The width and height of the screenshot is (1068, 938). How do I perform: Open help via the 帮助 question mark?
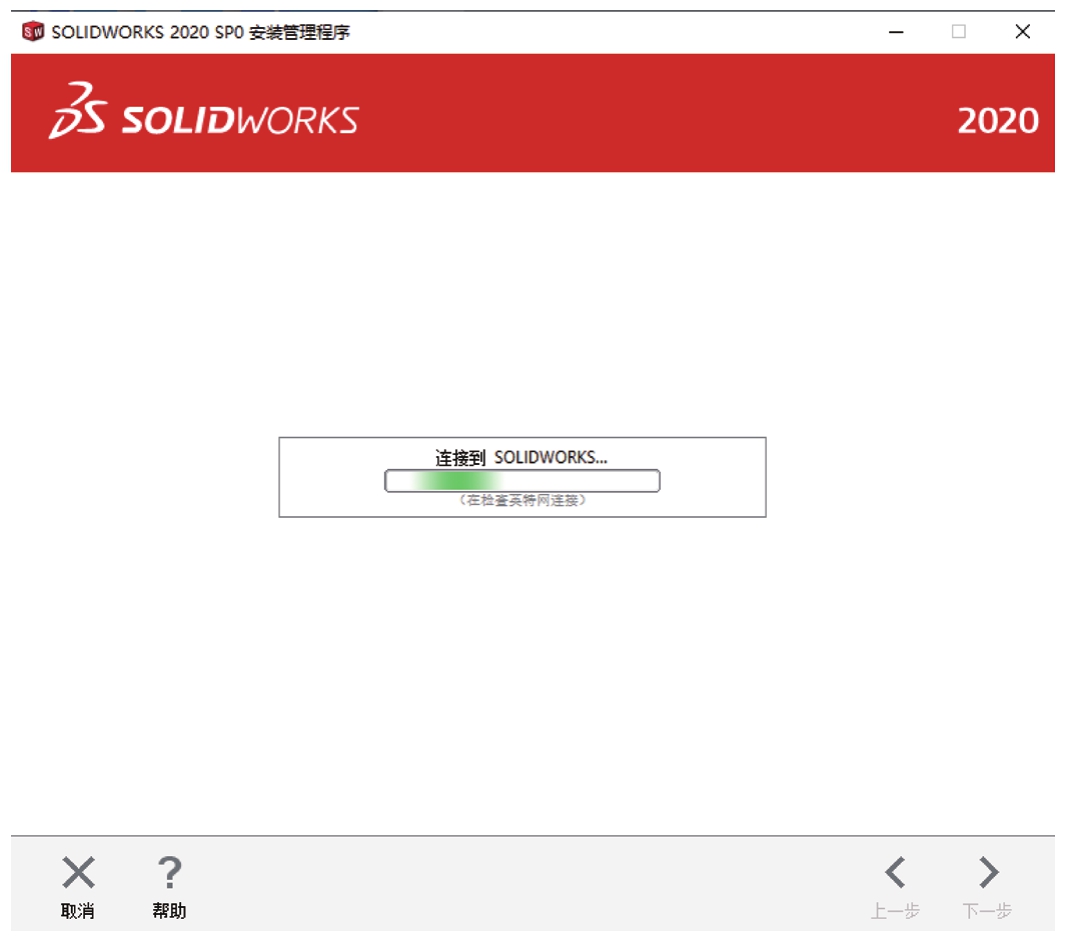click(169, 887)
